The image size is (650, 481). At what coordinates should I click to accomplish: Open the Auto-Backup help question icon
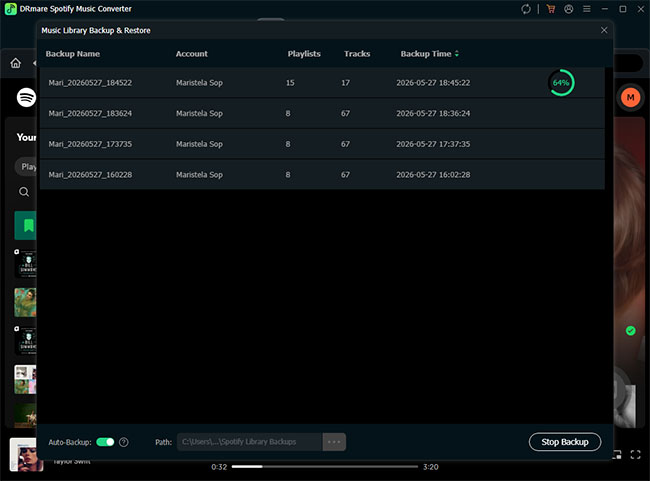(x=124, y=442)
